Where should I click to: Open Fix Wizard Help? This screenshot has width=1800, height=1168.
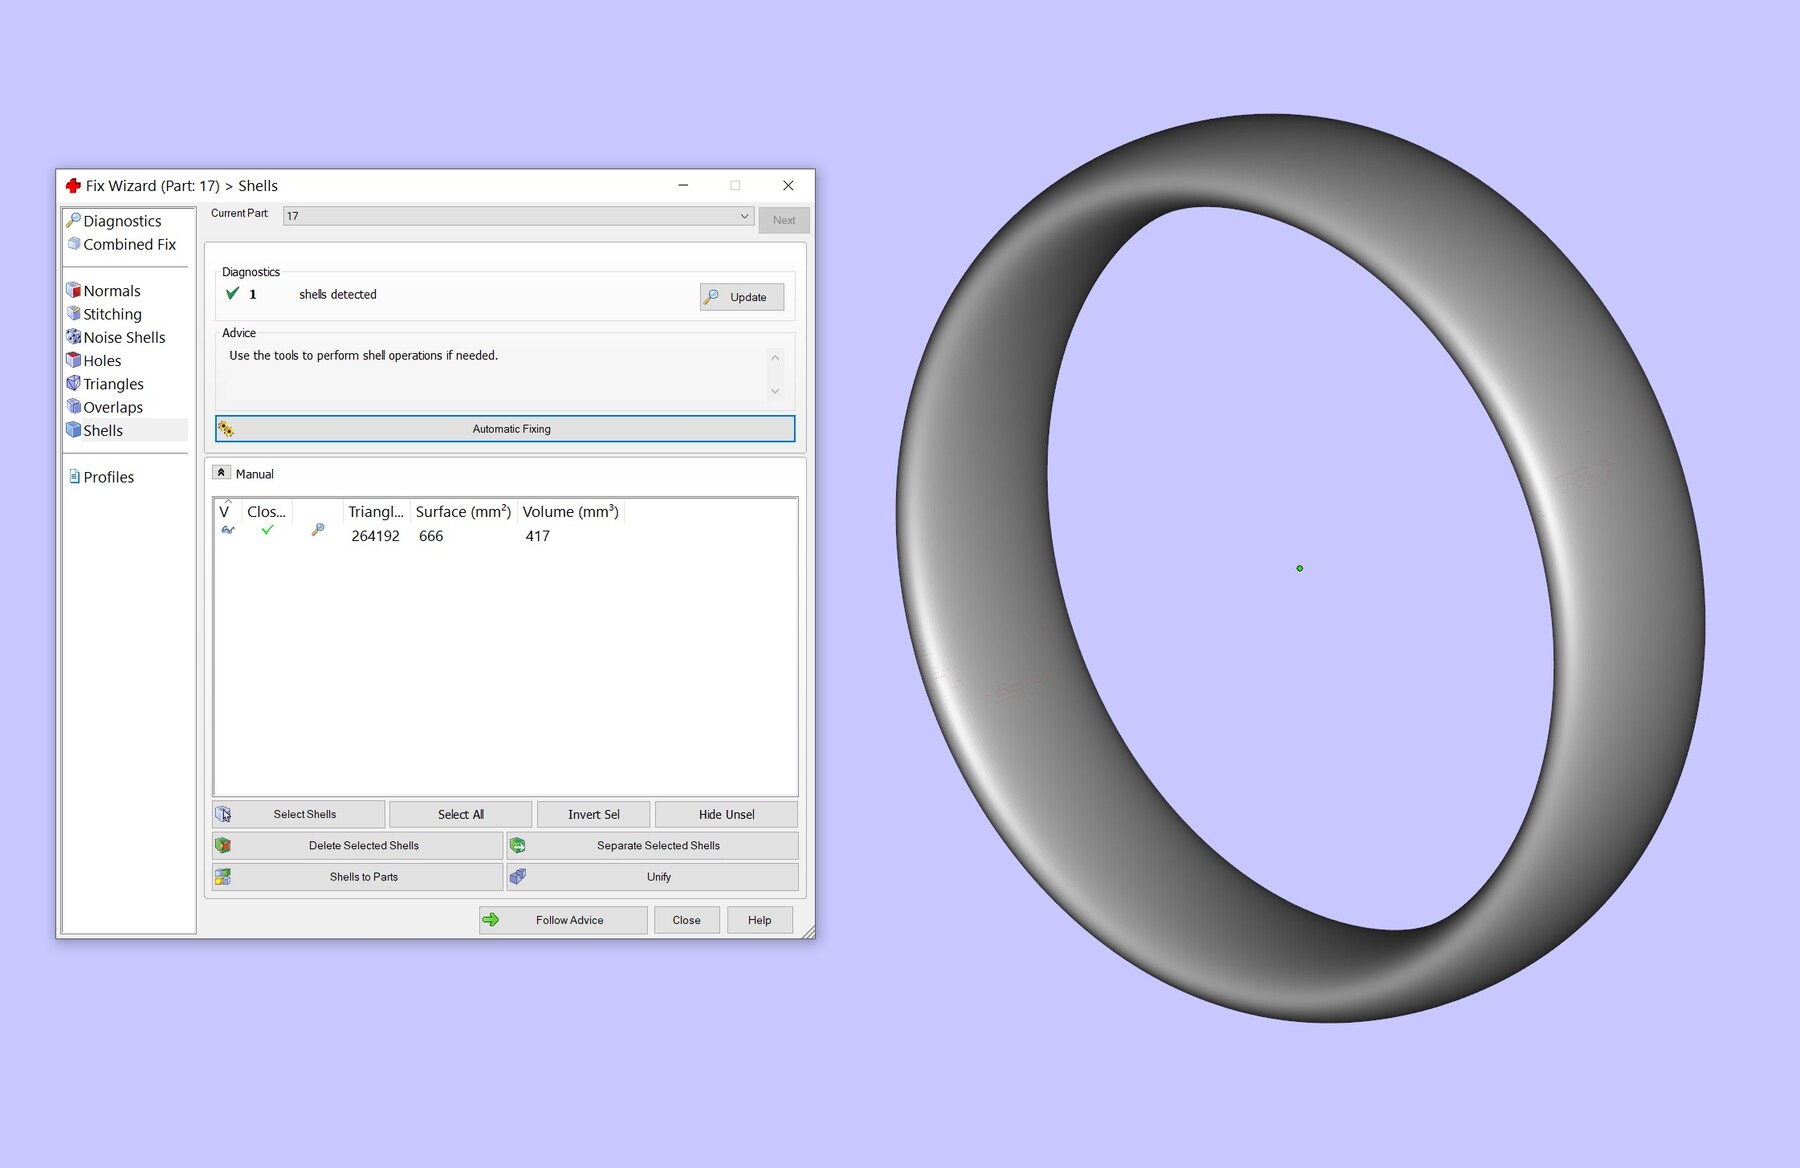point(760,920)
